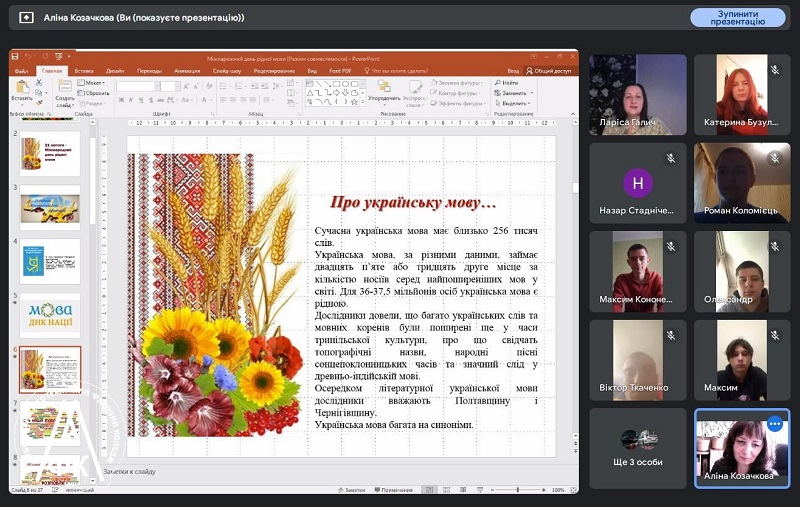
Task: Click purple Н avatar of Назар
Action: 638,183
